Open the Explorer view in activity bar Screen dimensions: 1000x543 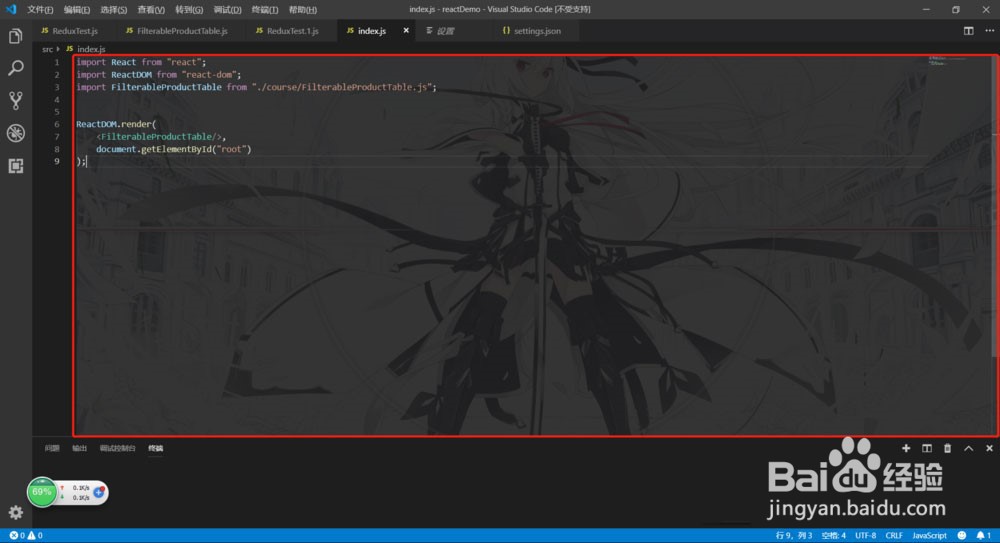coord(15,36)
